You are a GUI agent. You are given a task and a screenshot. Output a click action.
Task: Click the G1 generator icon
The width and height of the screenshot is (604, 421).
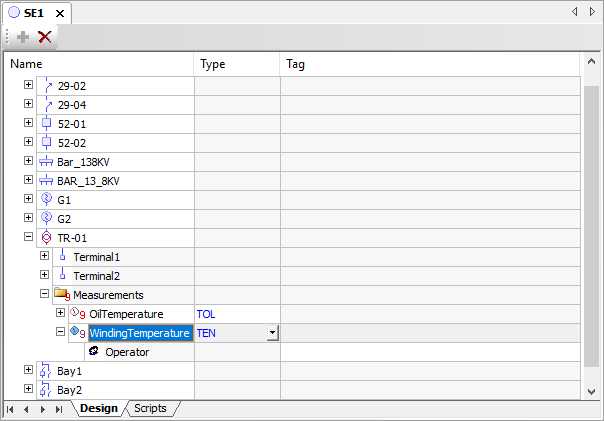click(46, 200)
